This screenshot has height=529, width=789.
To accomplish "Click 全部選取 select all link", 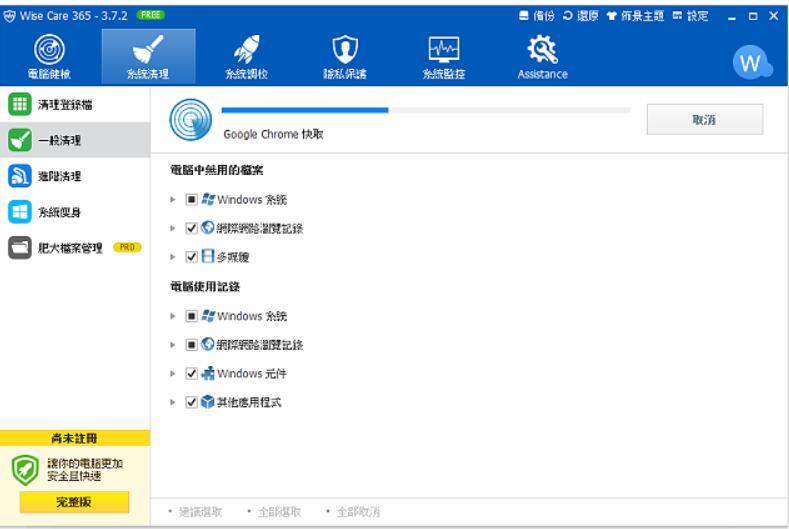I will pos(279,512).
